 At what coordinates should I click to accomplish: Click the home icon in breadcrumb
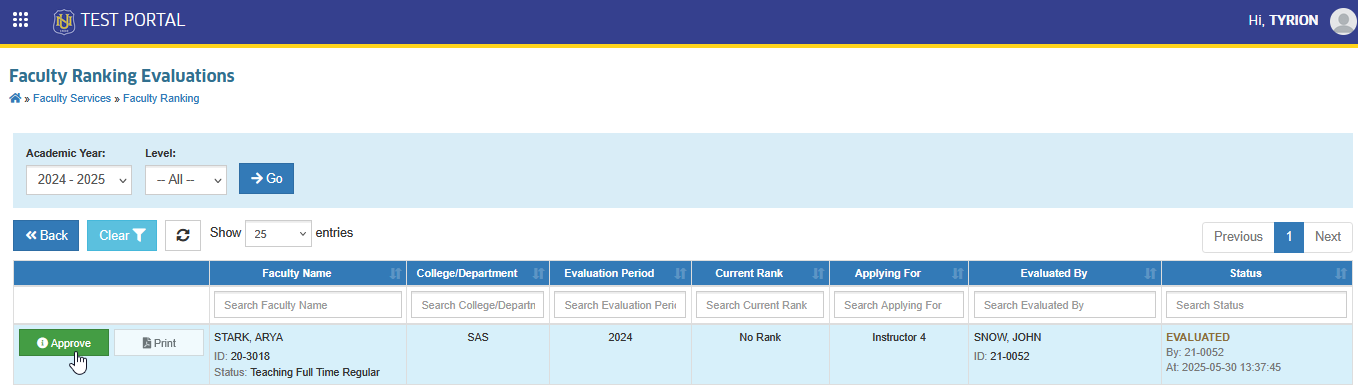coord(15,98)
